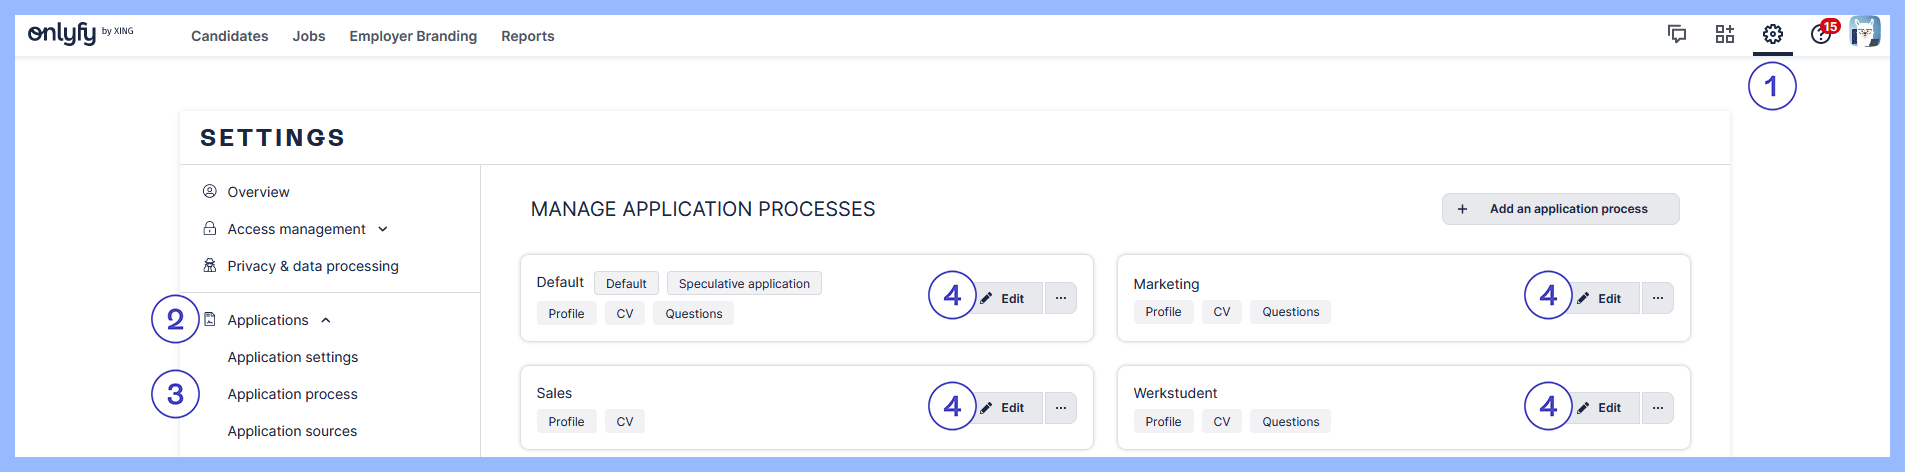This screenshot has height=472, width=1905.
Task: Open more options for Werkstudent process
Action: pyautogui.click(x=1657, y=408)
